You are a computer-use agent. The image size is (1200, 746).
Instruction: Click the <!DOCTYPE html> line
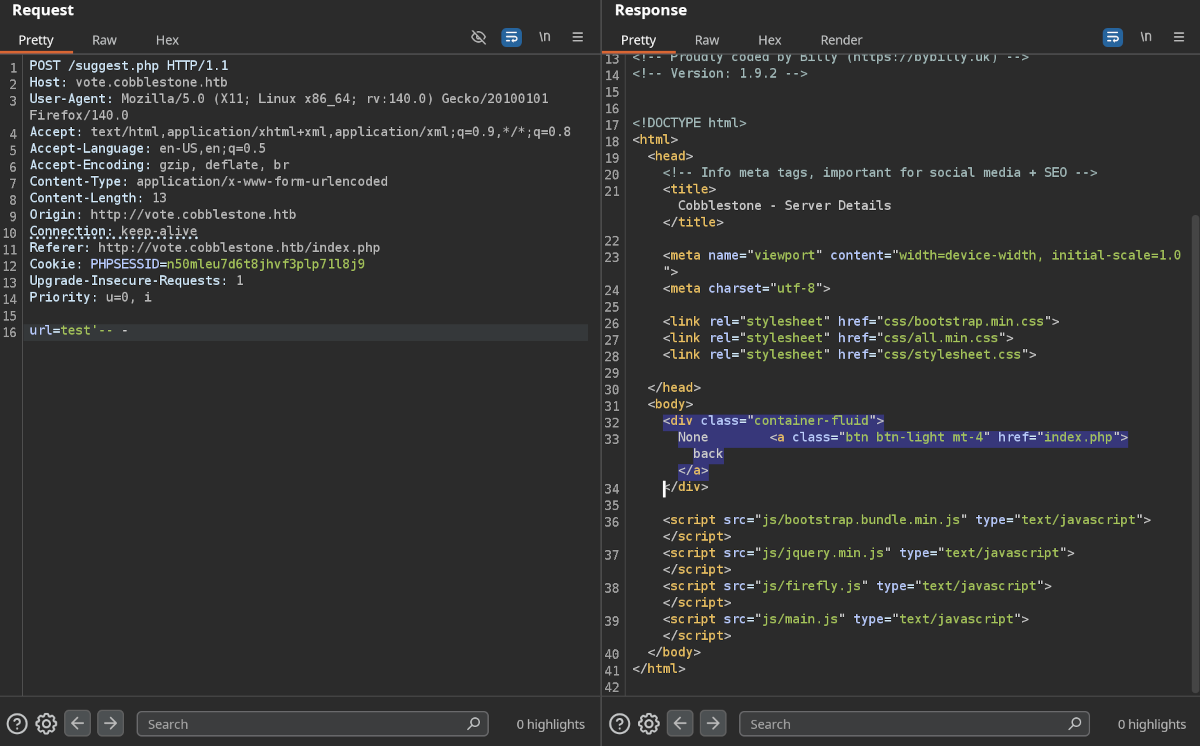pyautogui.click(x=689, y=123)
